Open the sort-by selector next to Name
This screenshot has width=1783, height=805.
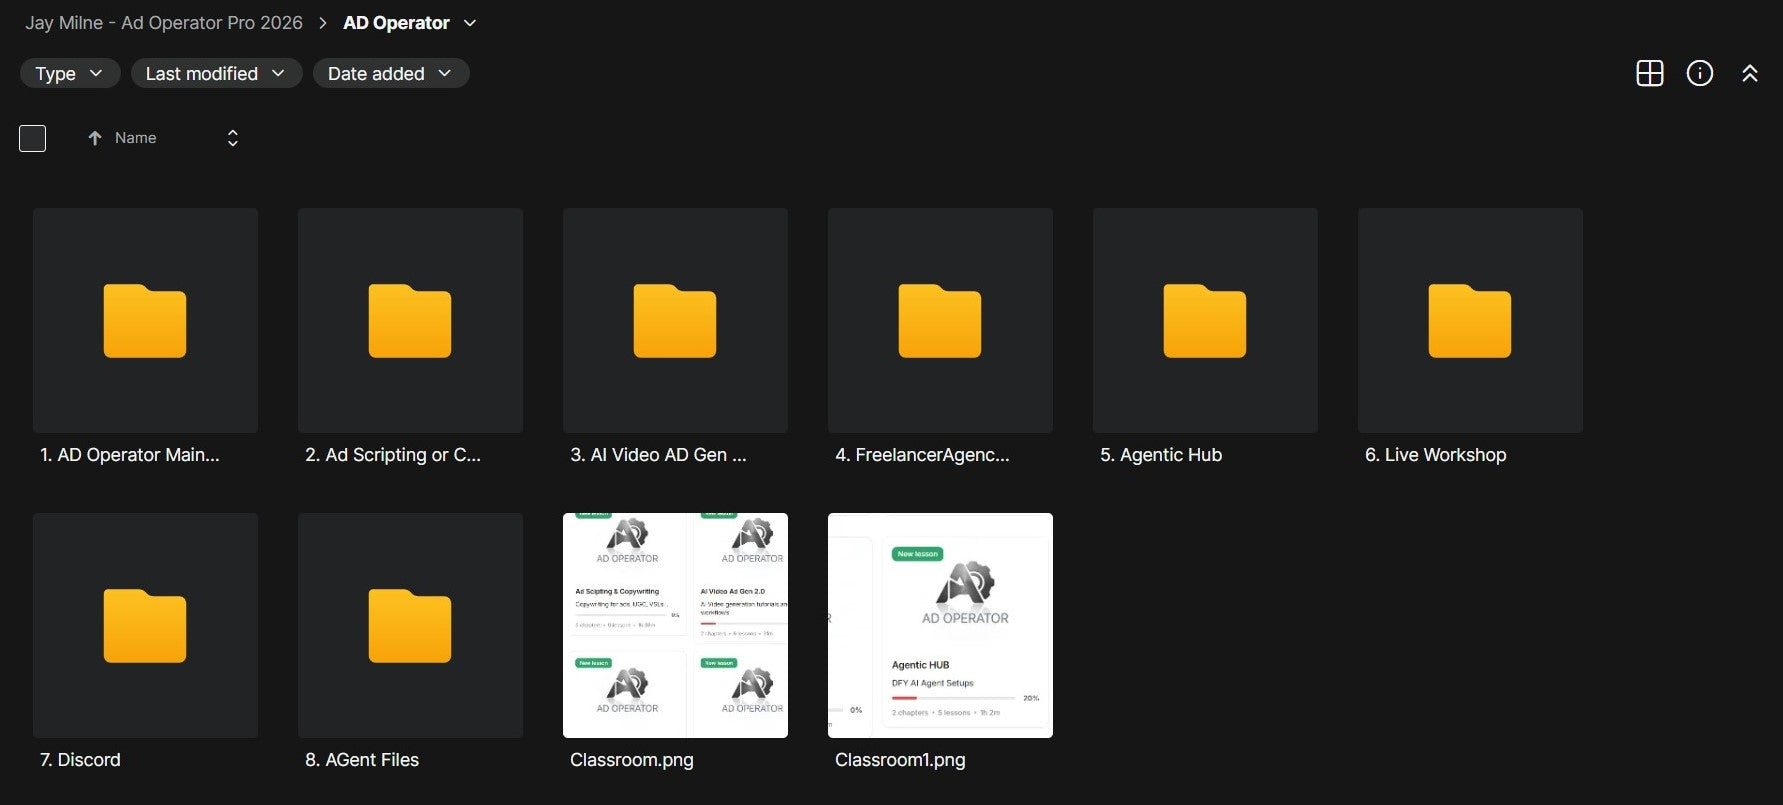point(233,138)
